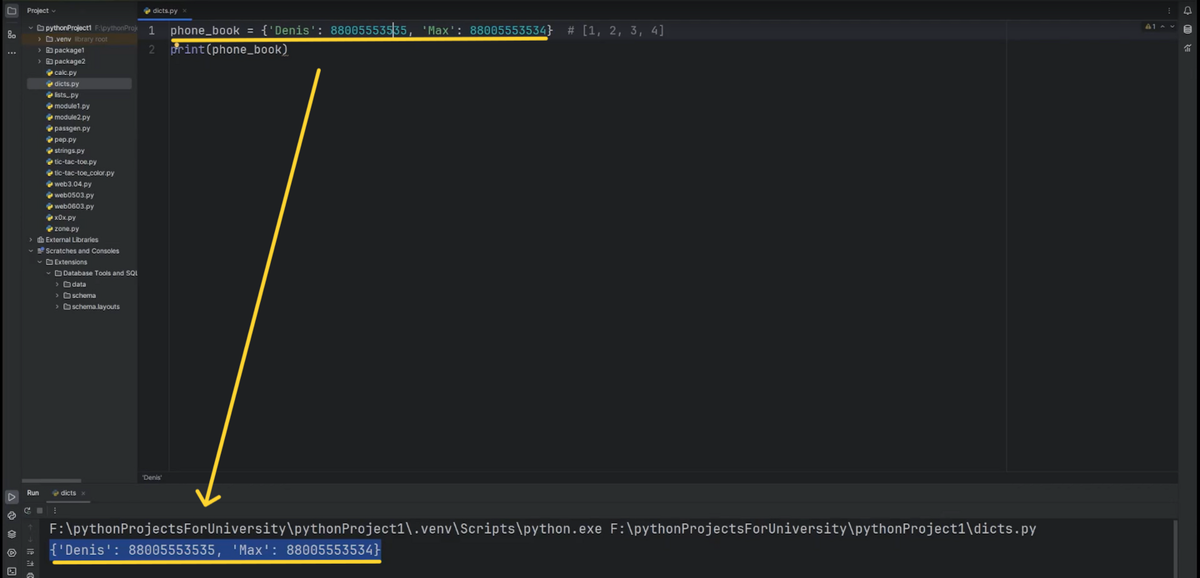Click the comment # [1, 2, 3, 4]
The image size is (1200, 578).
click(x=616, y=31)
